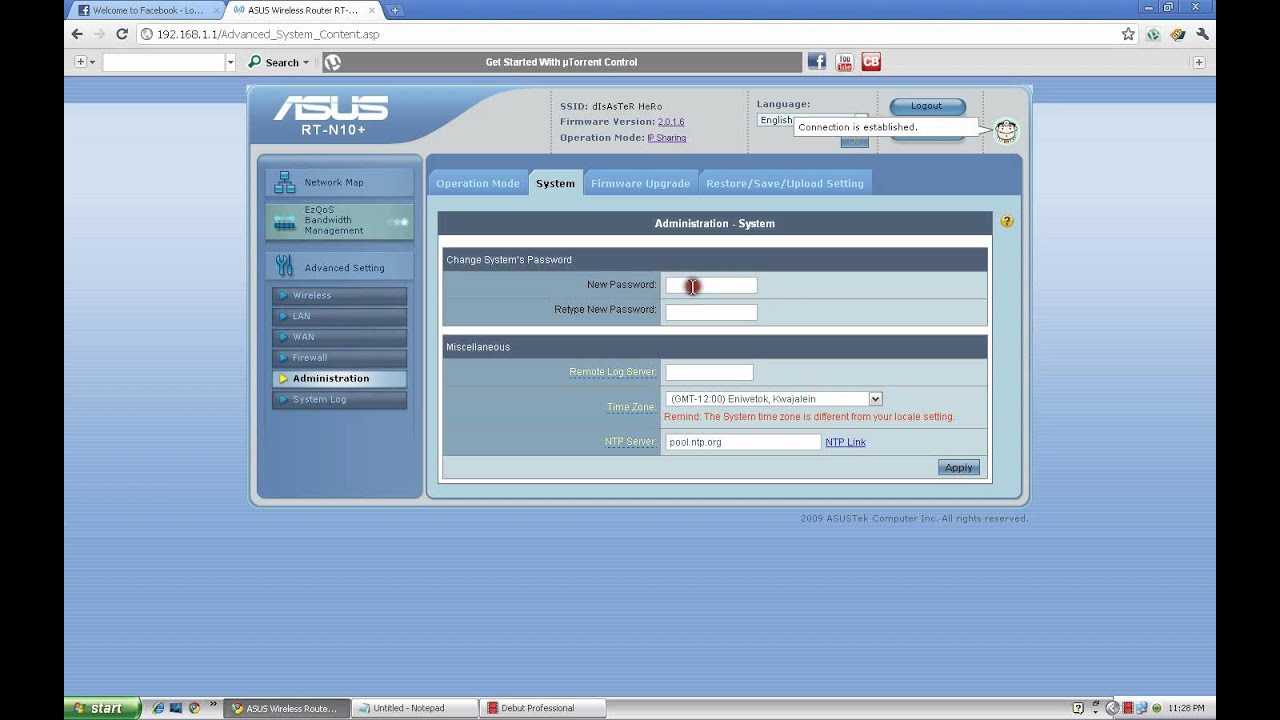1280x720 pixels.
Task: Open the WAN settings menu
Action: pos(339,337)
